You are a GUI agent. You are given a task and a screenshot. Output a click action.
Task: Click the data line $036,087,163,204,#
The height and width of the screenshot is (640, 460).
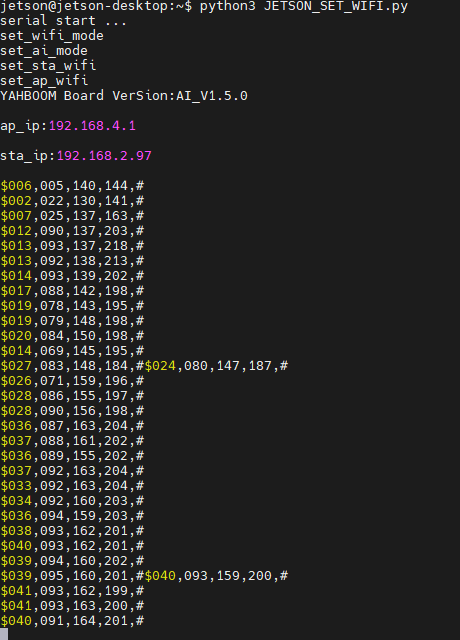point(72,426)
